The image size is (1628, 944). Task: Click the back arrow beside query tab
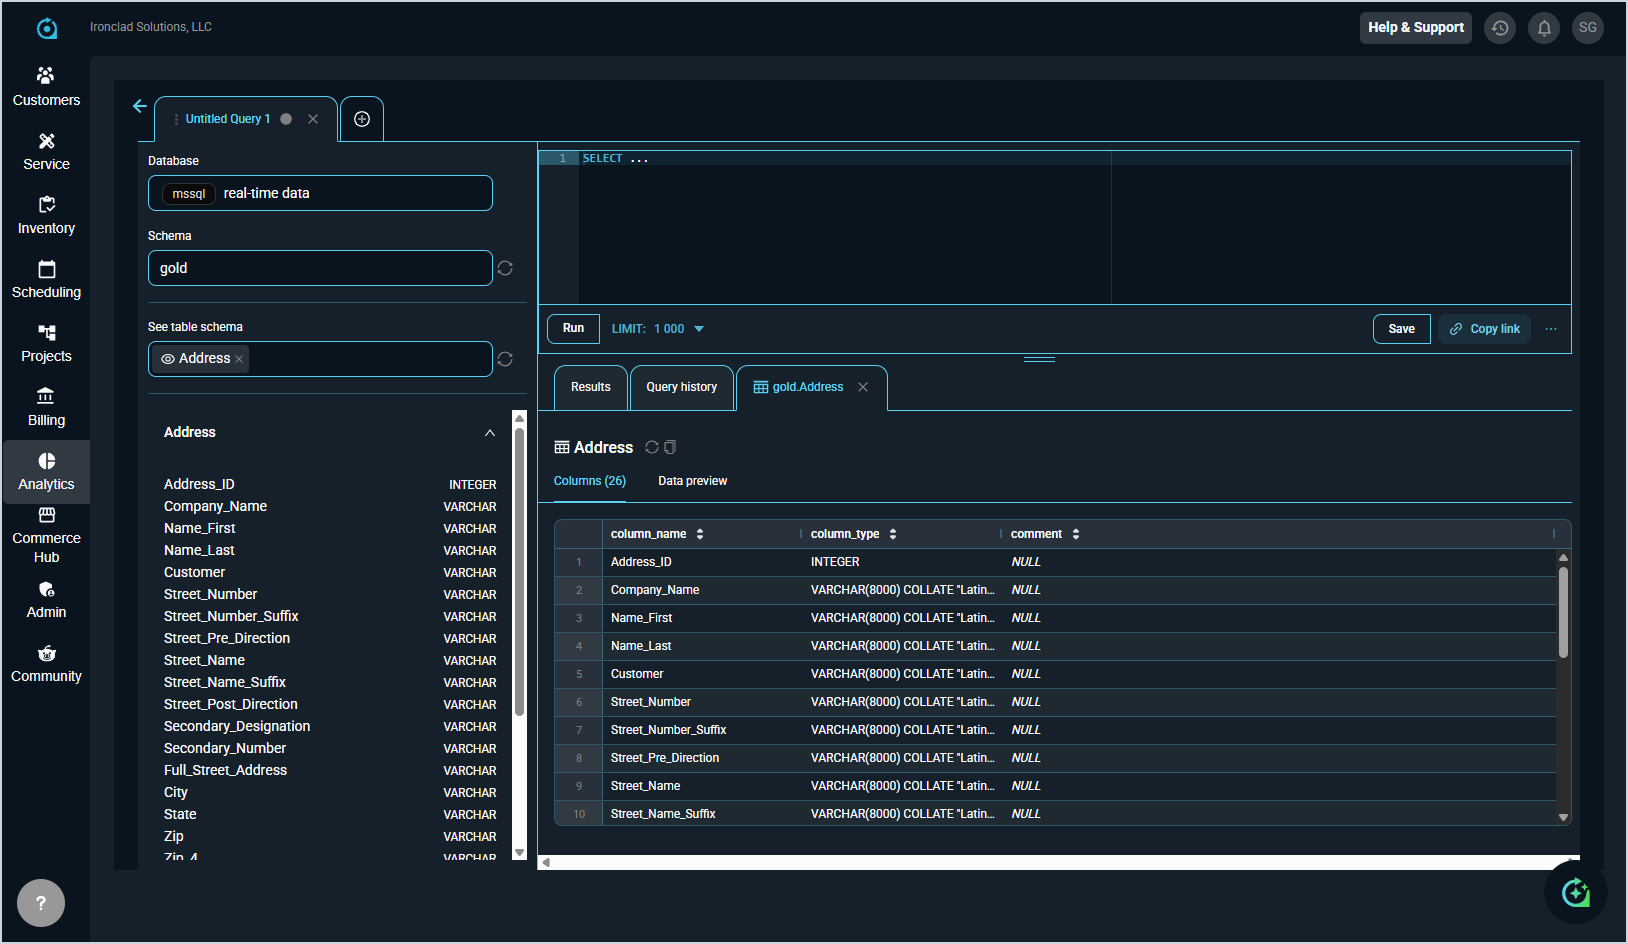coord(140,106)
